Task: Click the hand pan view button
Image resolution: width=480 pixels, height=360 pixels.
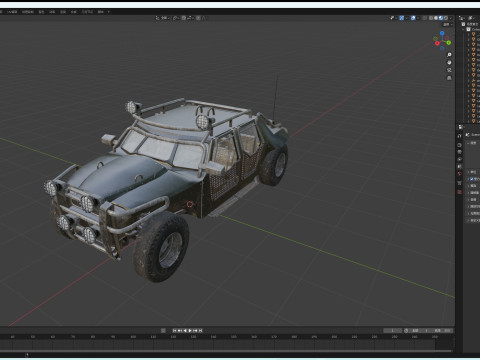Action: [x=449, y=62]
